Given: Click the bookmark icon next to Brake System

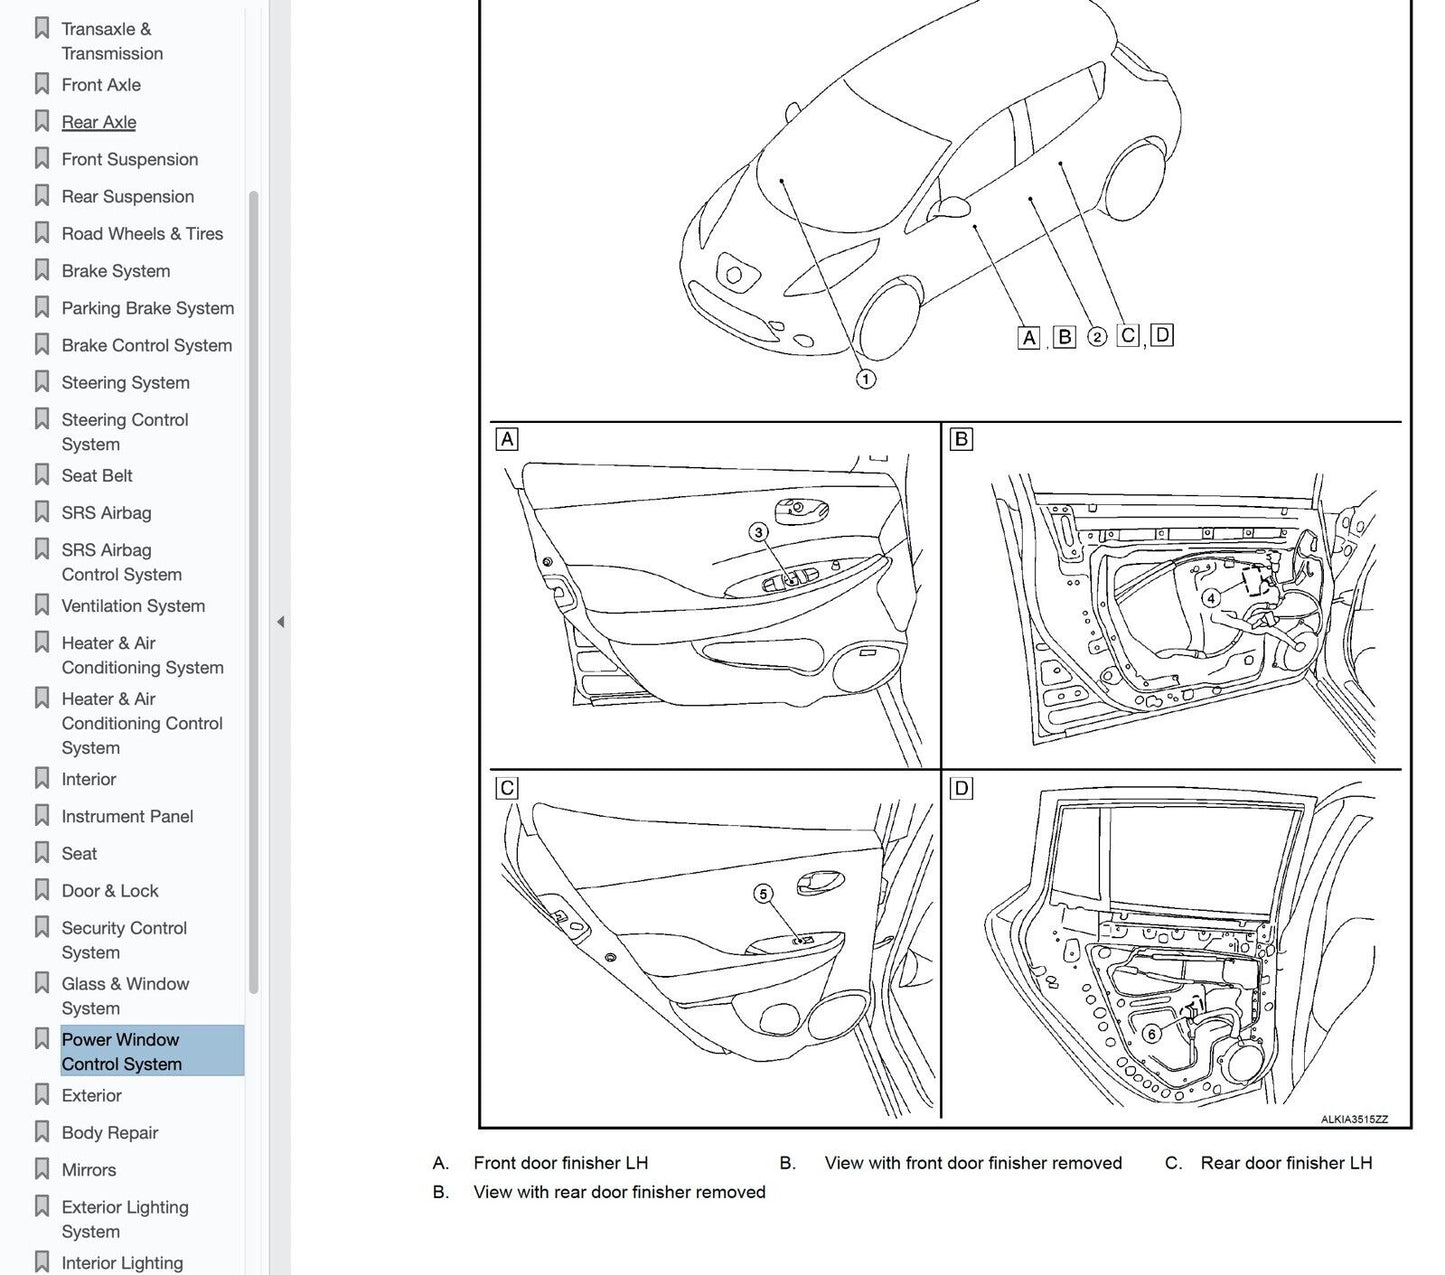Looking at the screenshot, I should point(42,271).
